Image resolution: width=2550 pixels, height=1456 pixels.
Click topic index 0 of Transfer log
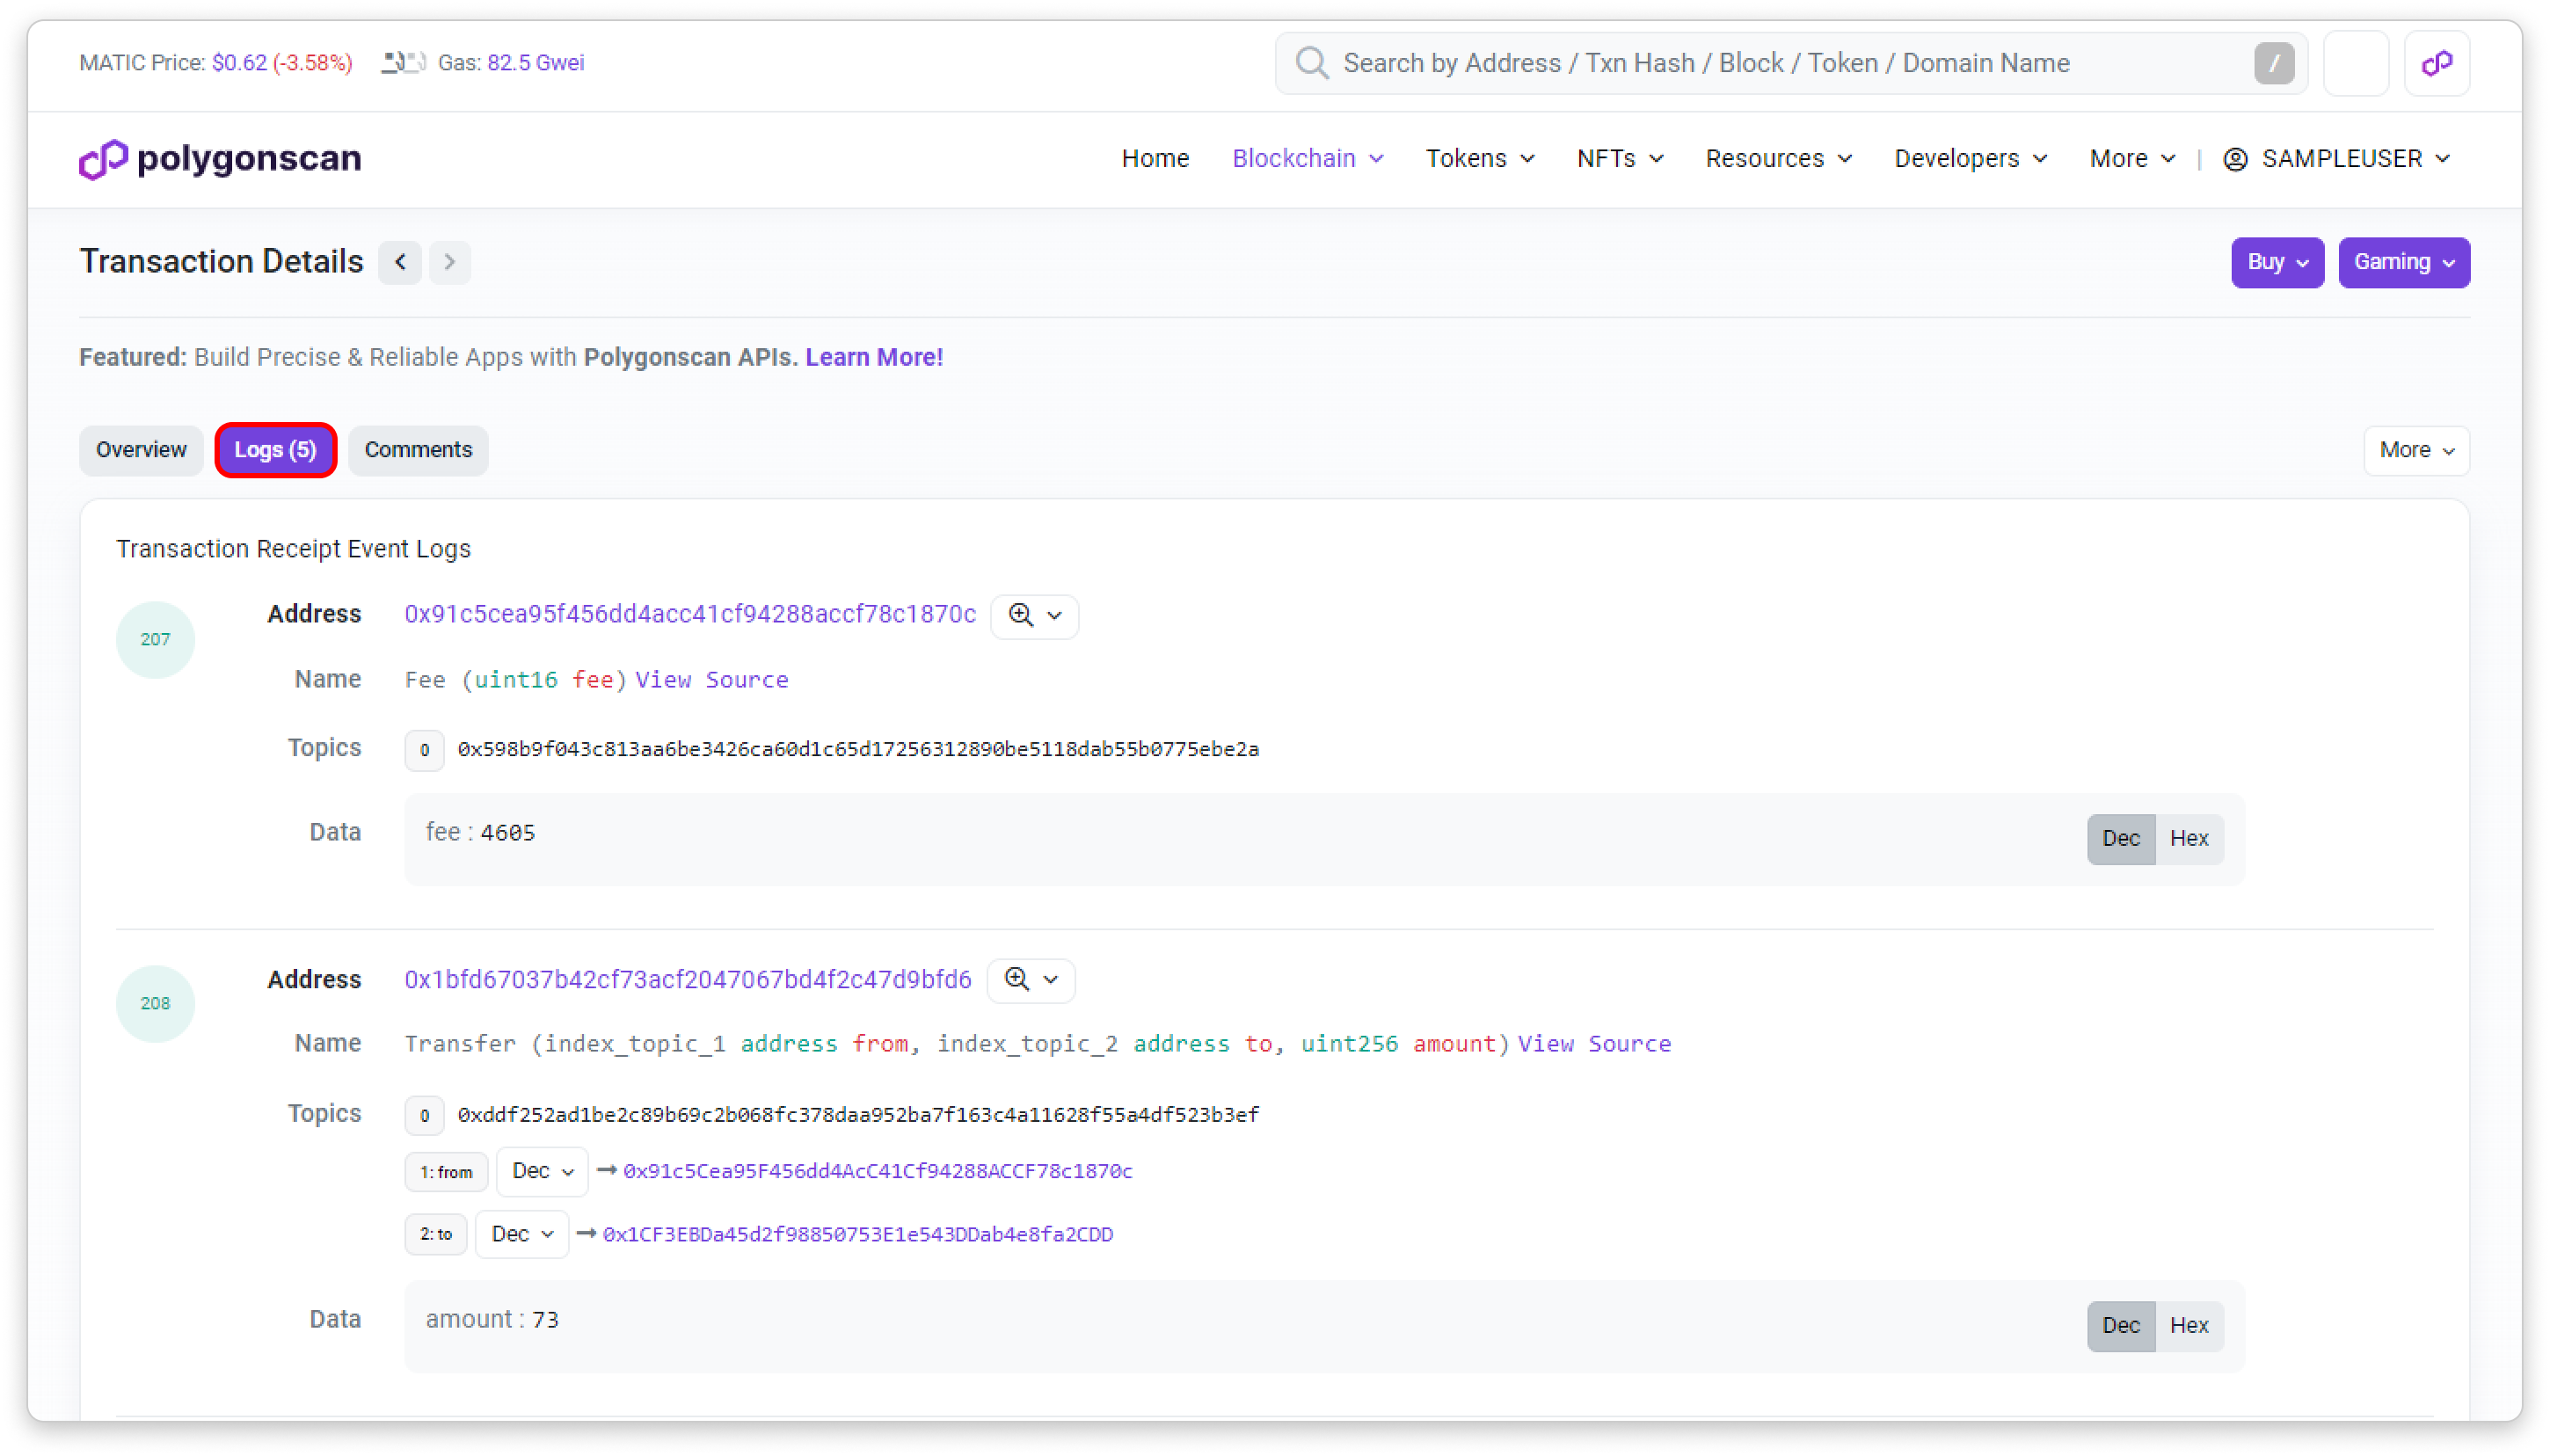click(424, 1115)
